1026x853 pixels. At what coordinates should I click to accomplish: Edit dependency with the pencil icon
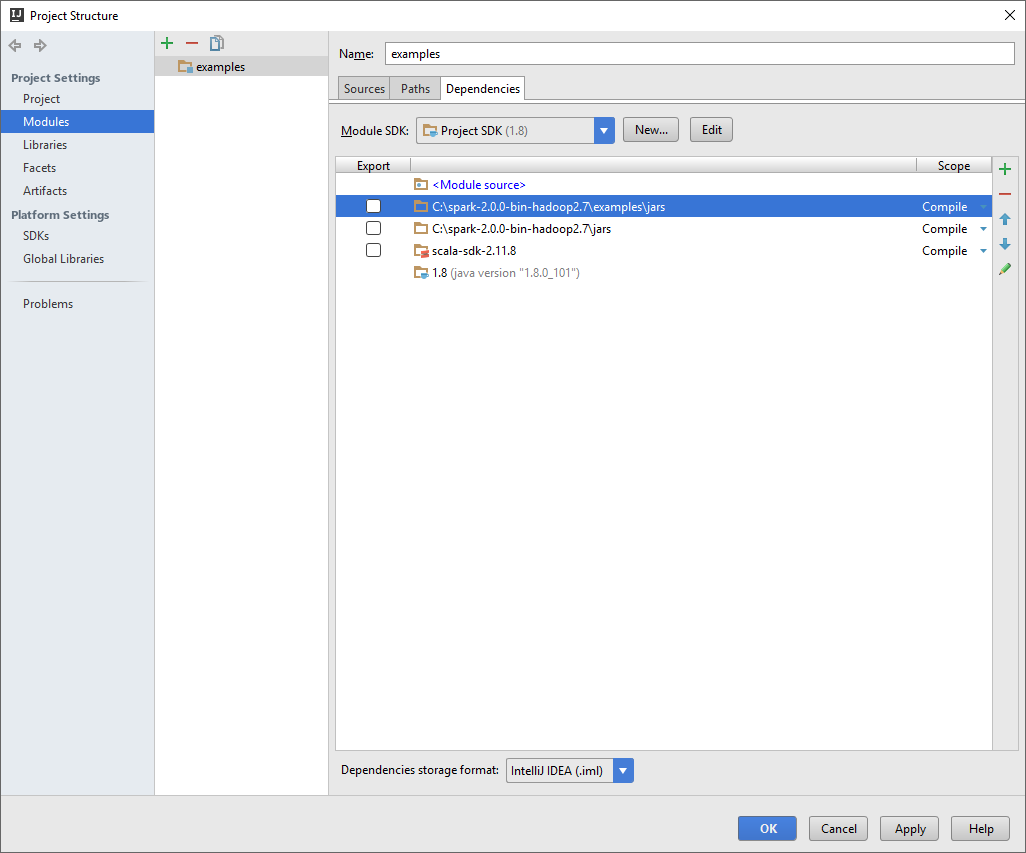coord(1005,269)
